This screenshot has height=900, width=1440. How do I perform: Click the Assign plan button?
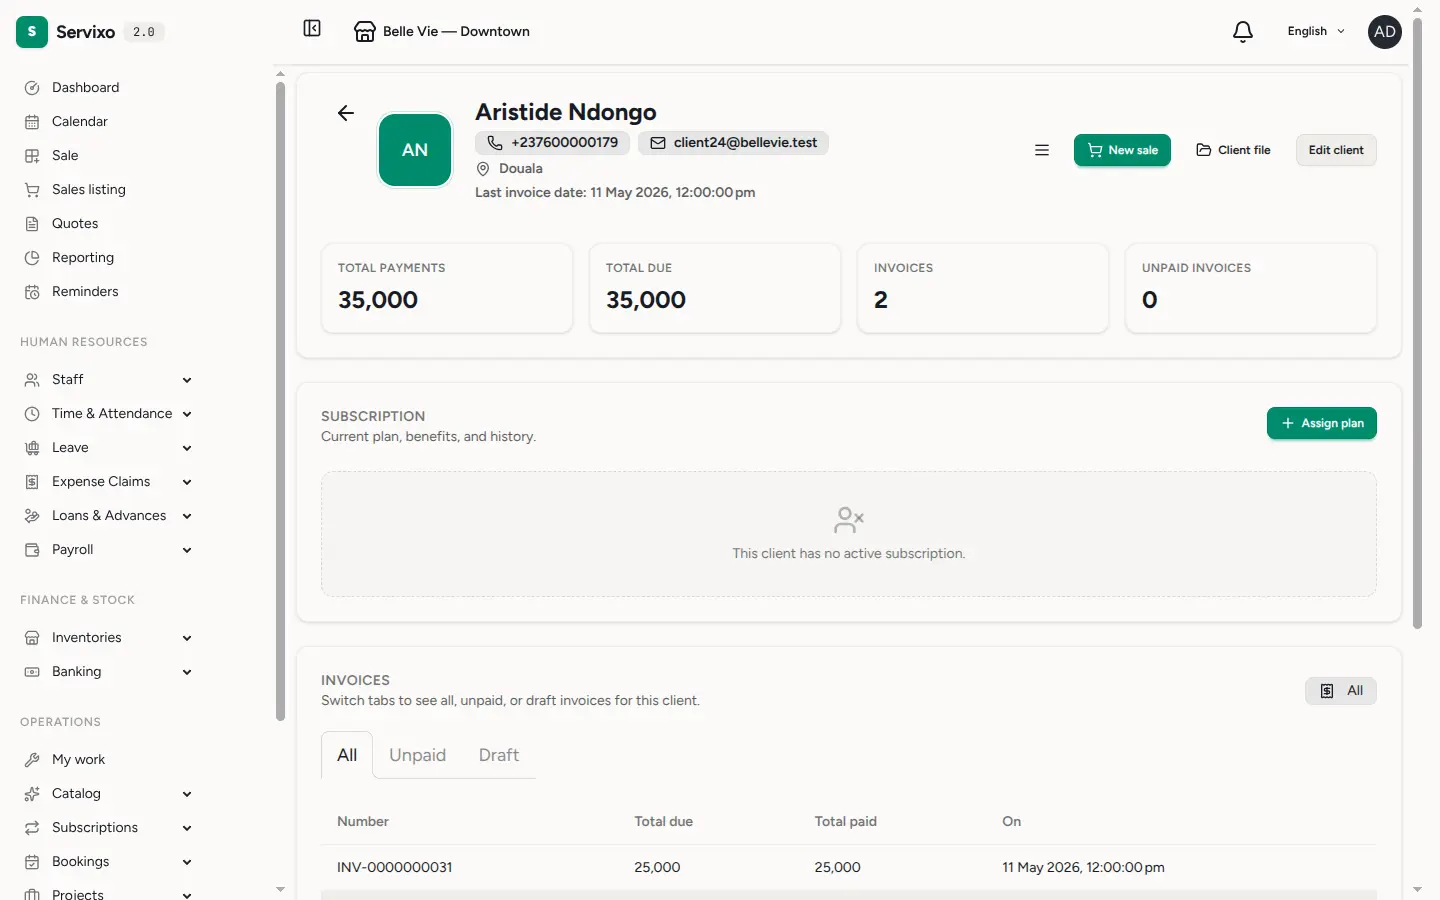(1322, 423)
